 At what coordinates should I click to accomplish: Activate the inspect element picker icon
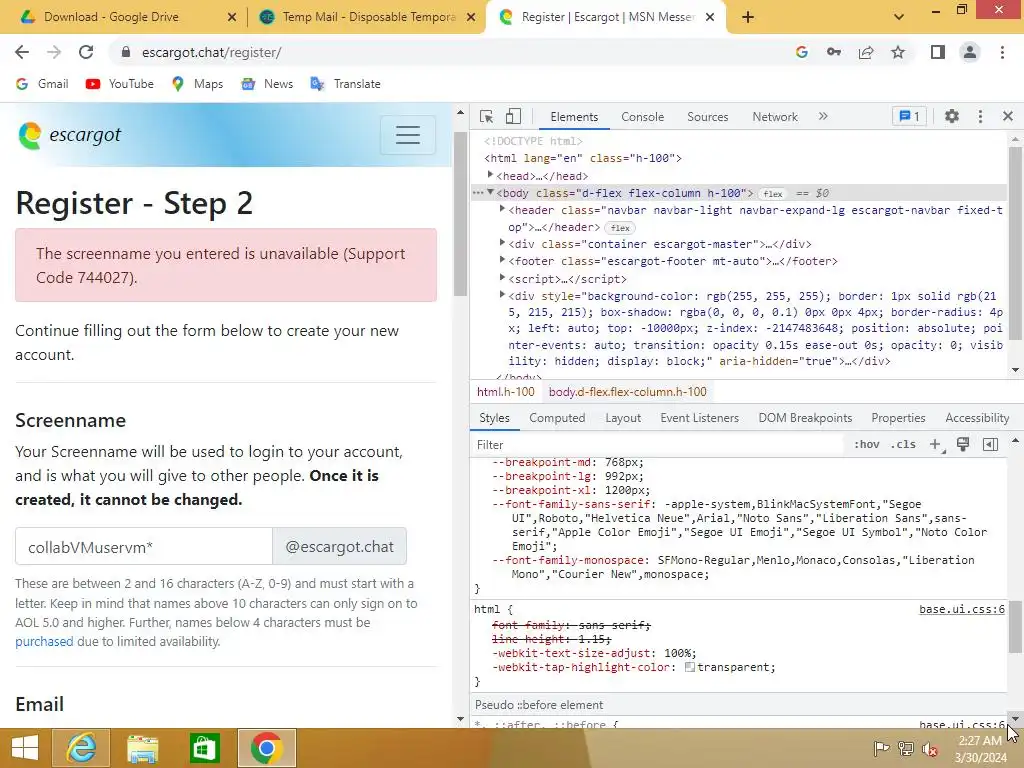(486, 116)
